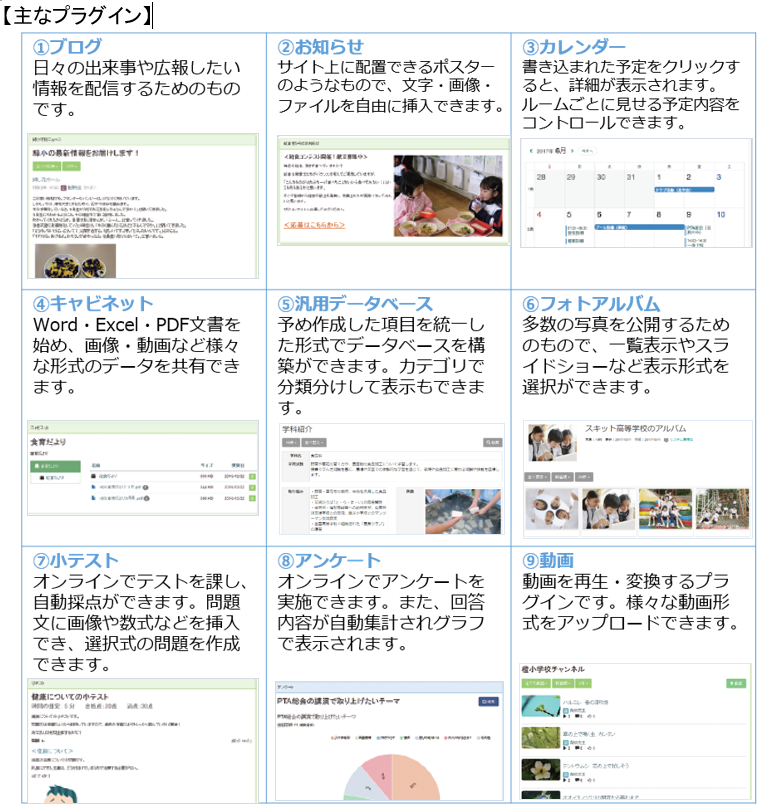Click the ②お知らせ plugin heading
Viewport: 773px width, 812px height.
(320, 47)
